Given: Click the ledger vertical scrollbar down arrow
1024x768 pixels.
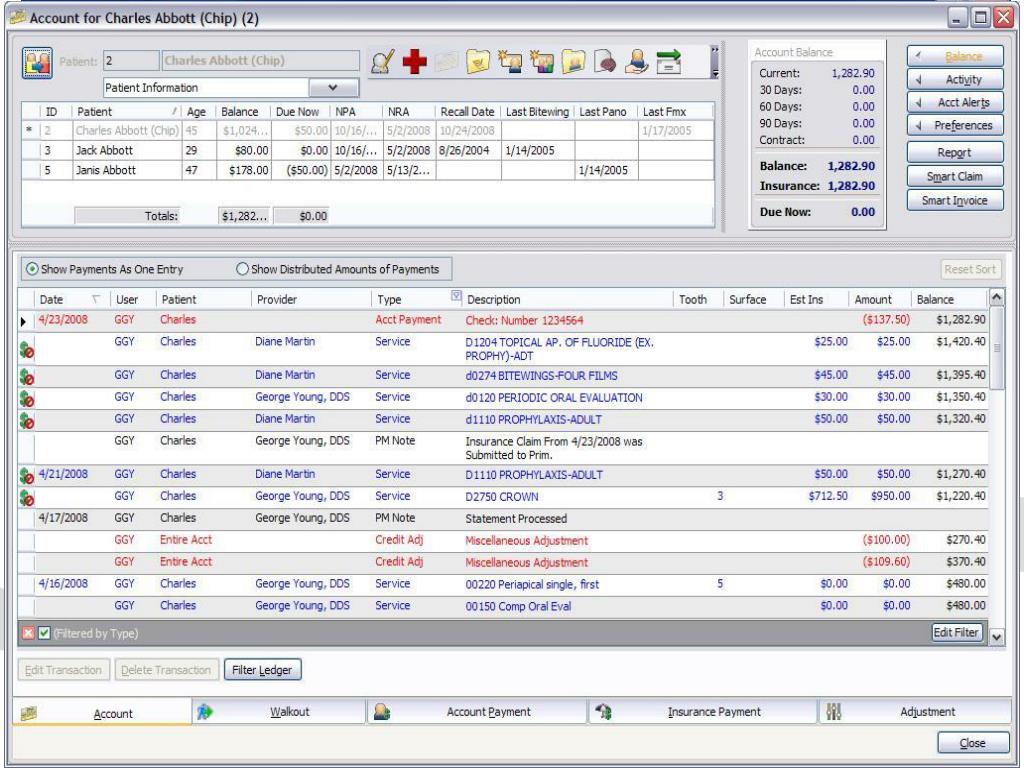Looking at the screenshot, I should 996,635.
